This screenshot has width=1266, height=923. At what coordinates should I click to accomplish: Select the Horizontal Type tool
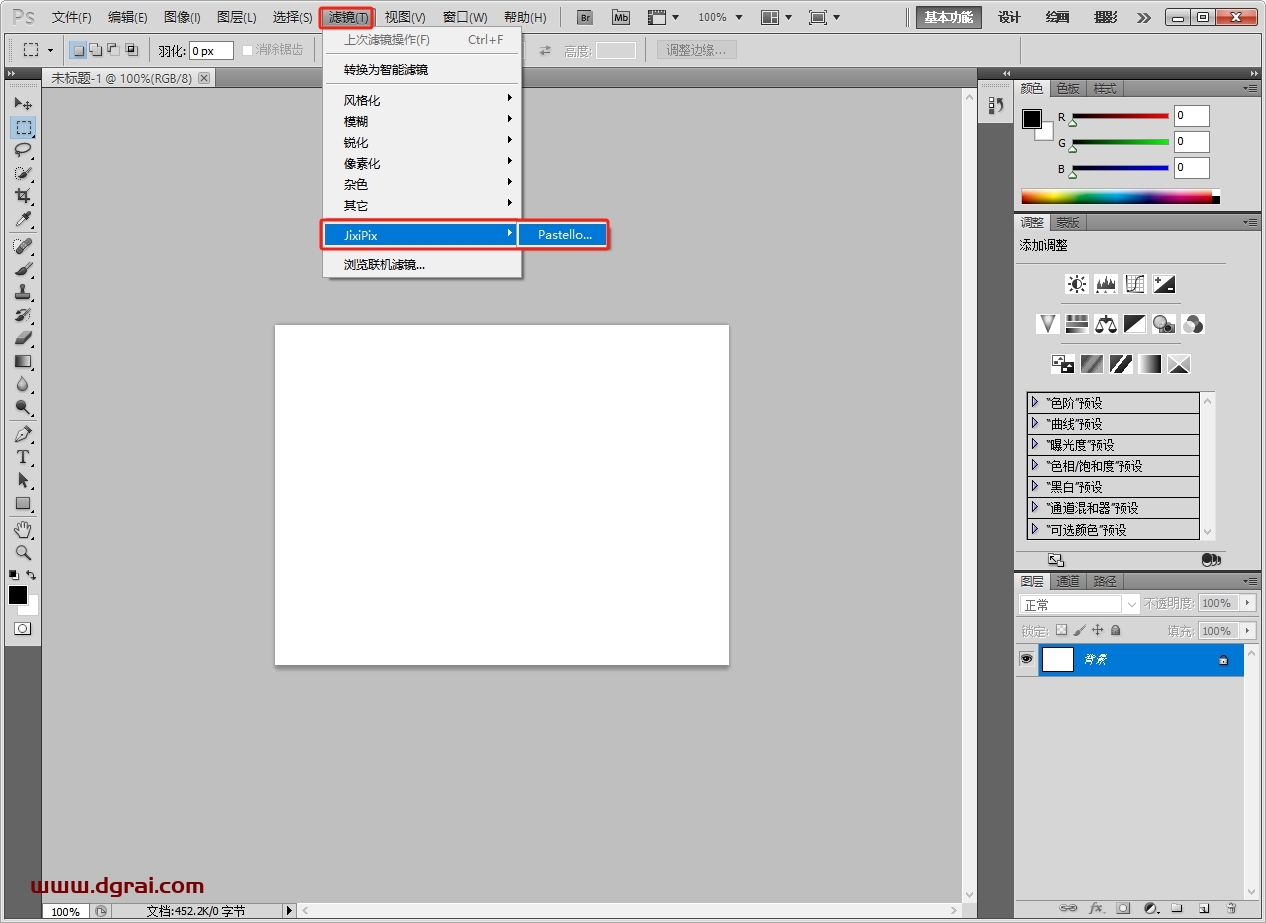(22, 457)
